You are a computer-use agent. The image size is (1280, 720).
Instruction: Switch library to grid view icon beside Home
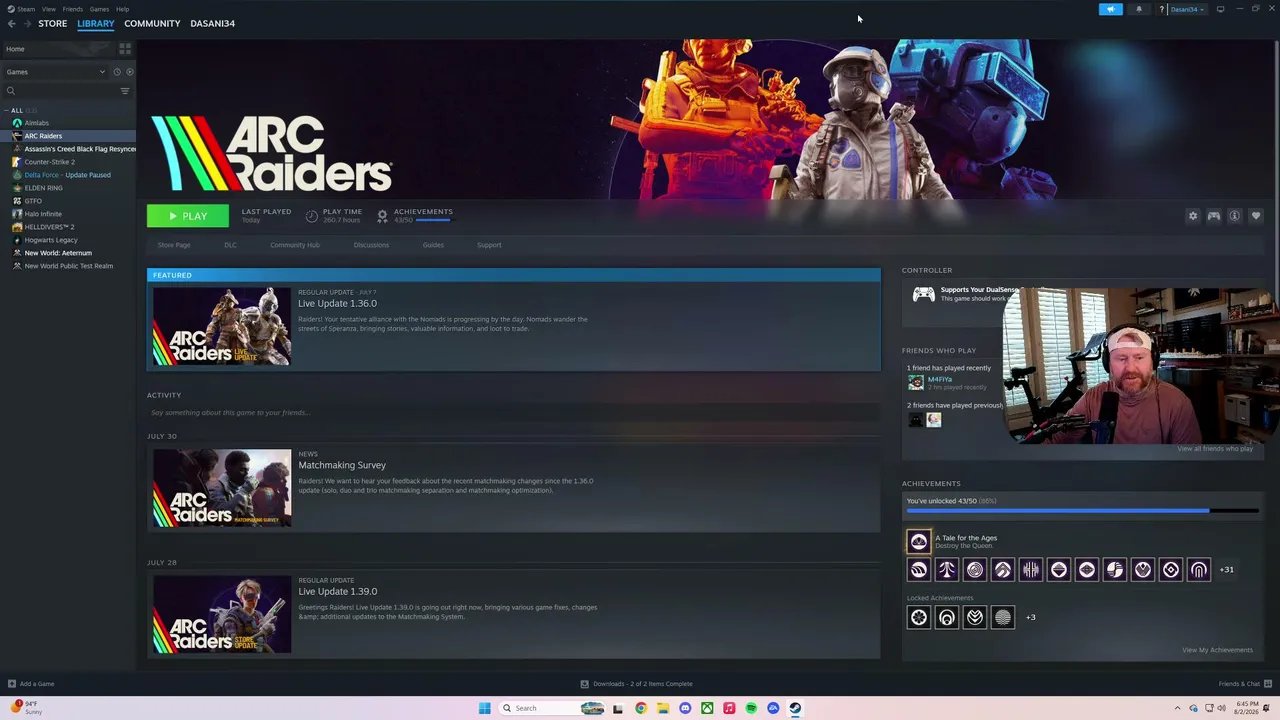(125, 48)
